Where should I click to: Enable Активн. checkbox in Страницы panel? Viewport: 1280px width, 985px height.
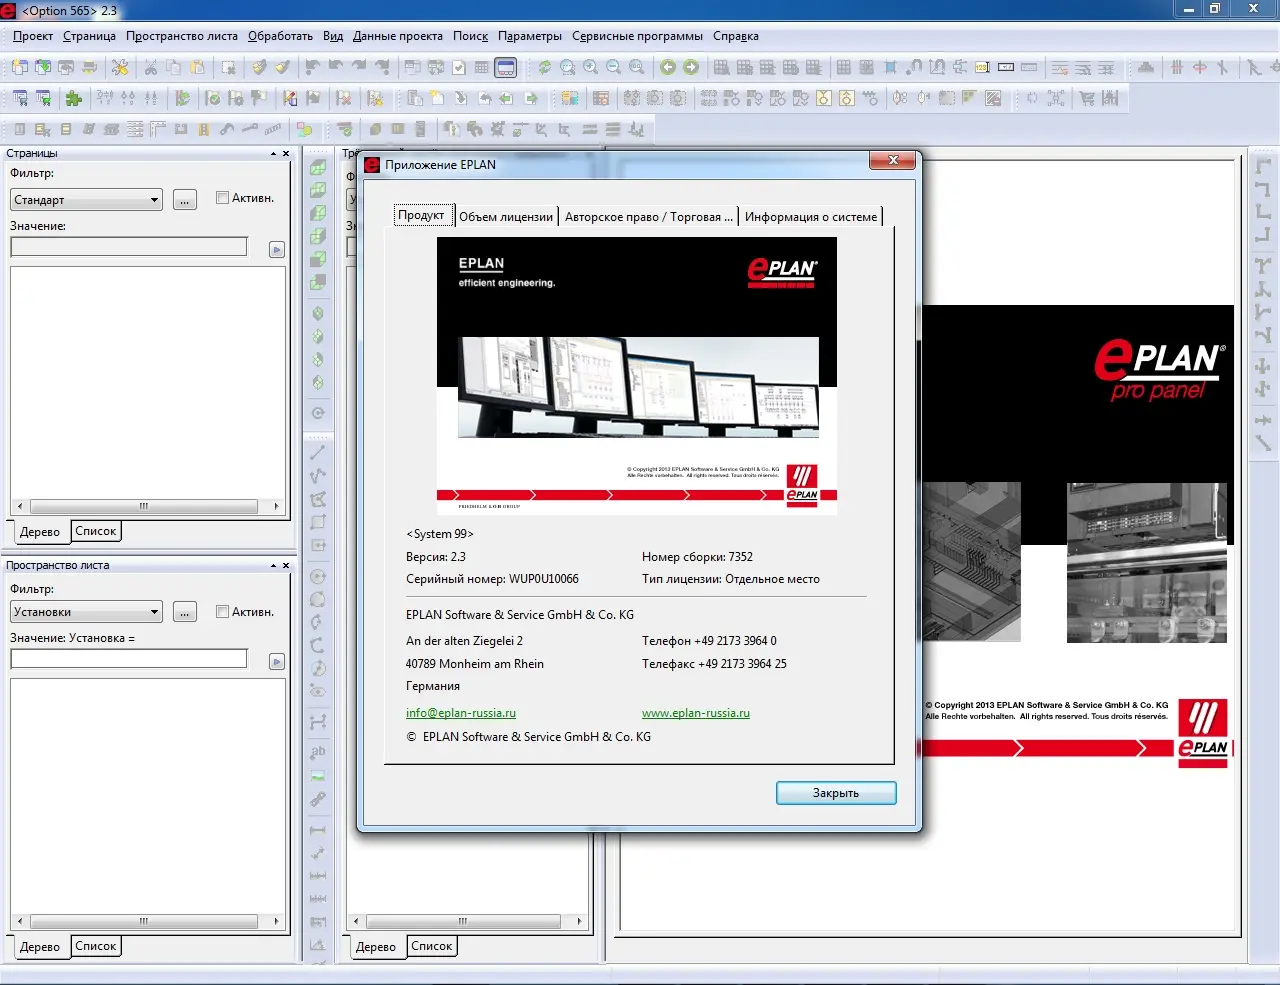click(x=222, y=198)
